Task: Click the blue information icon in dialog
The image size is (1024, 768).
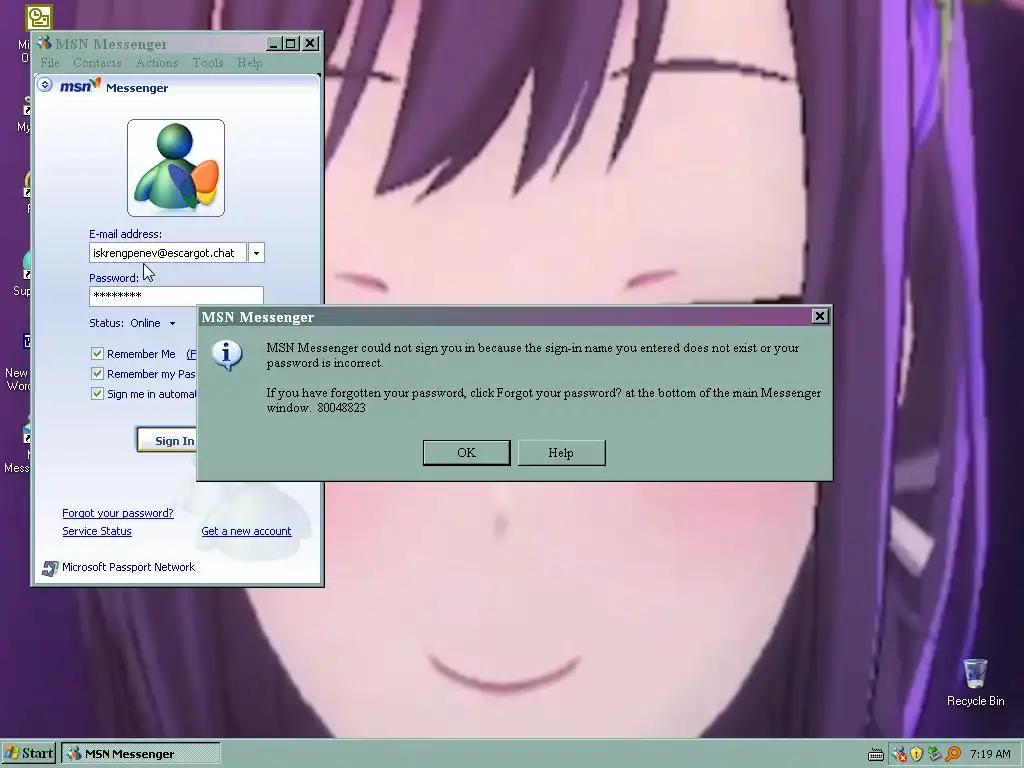Action: click(x=227, y=355)
